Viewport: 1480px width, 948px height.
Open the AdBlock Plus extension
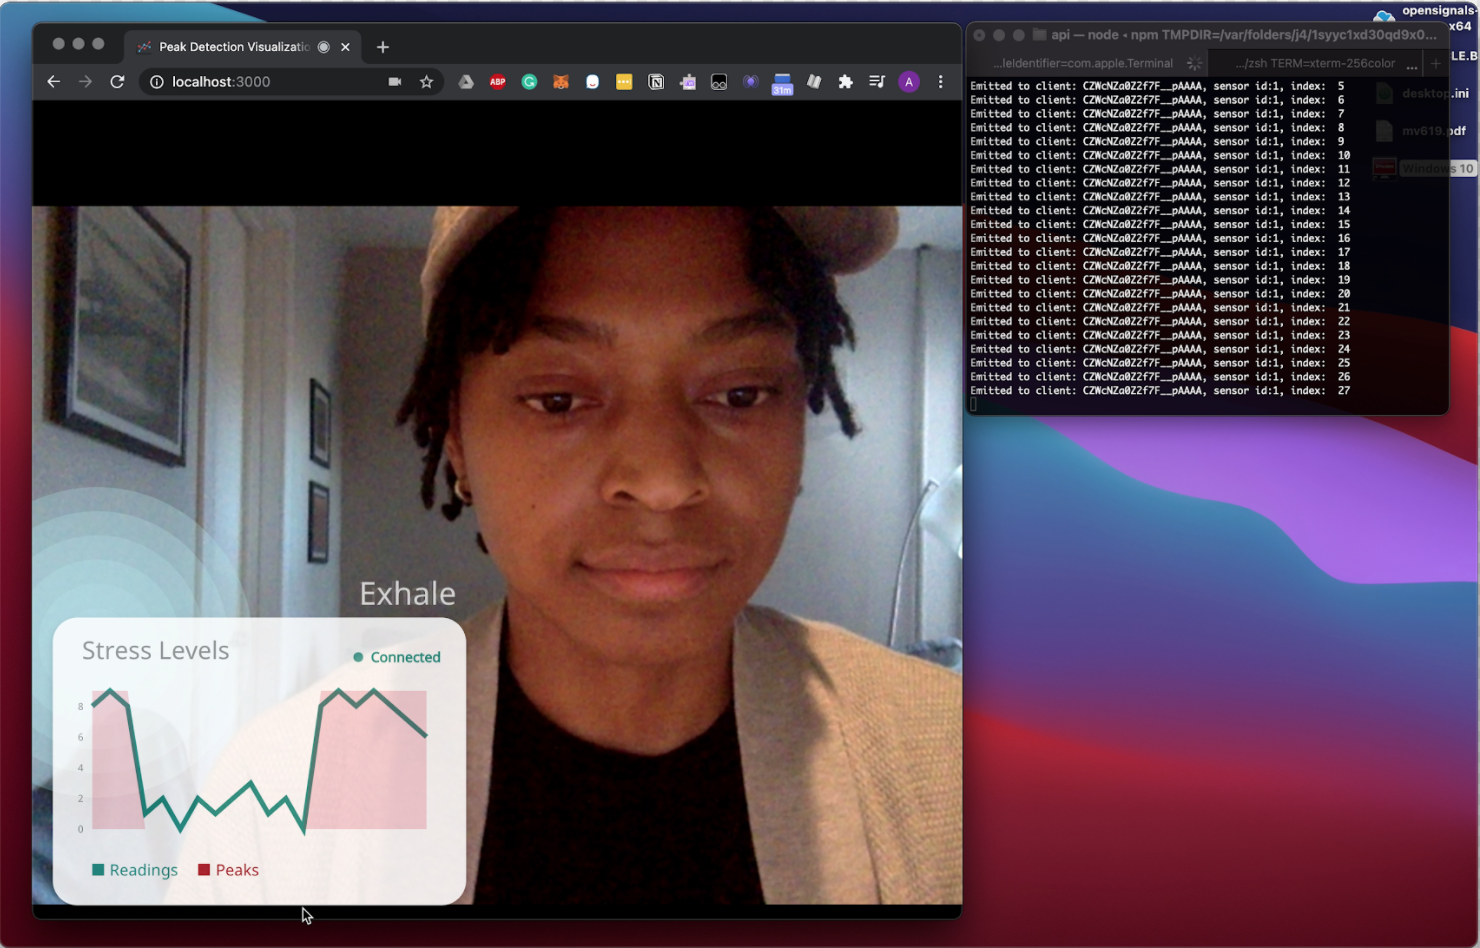coord(497,82)
